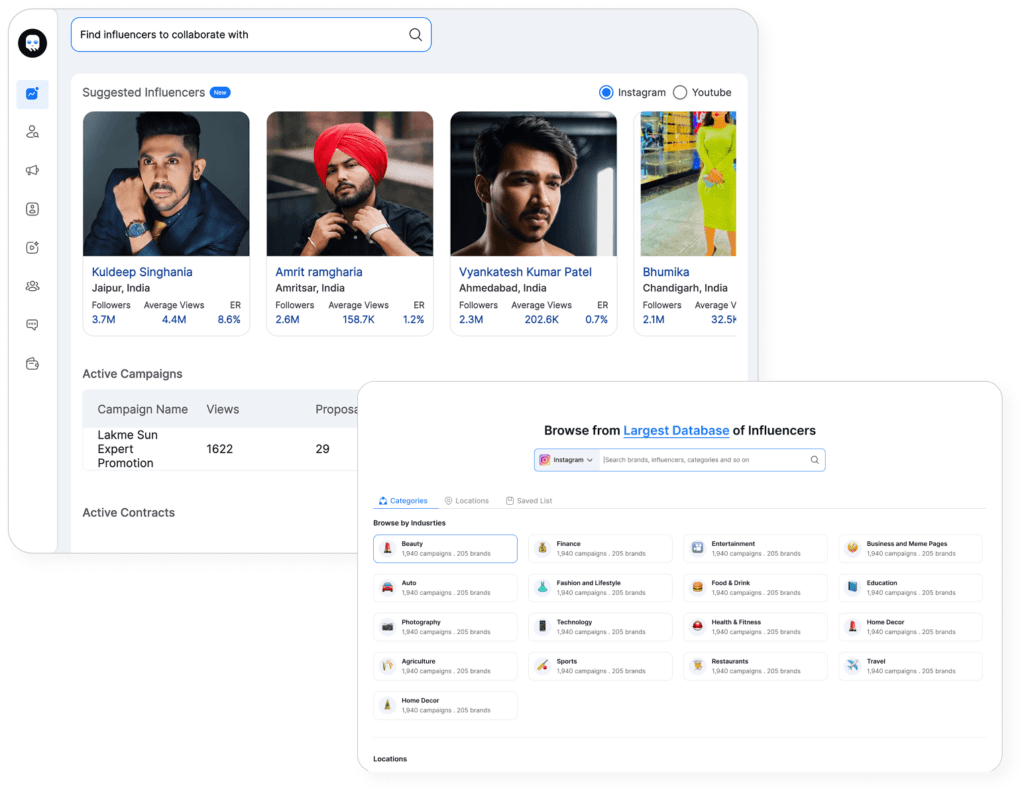
Task: Select the community icon in the sidebar
Action: [x=32, y=286]
